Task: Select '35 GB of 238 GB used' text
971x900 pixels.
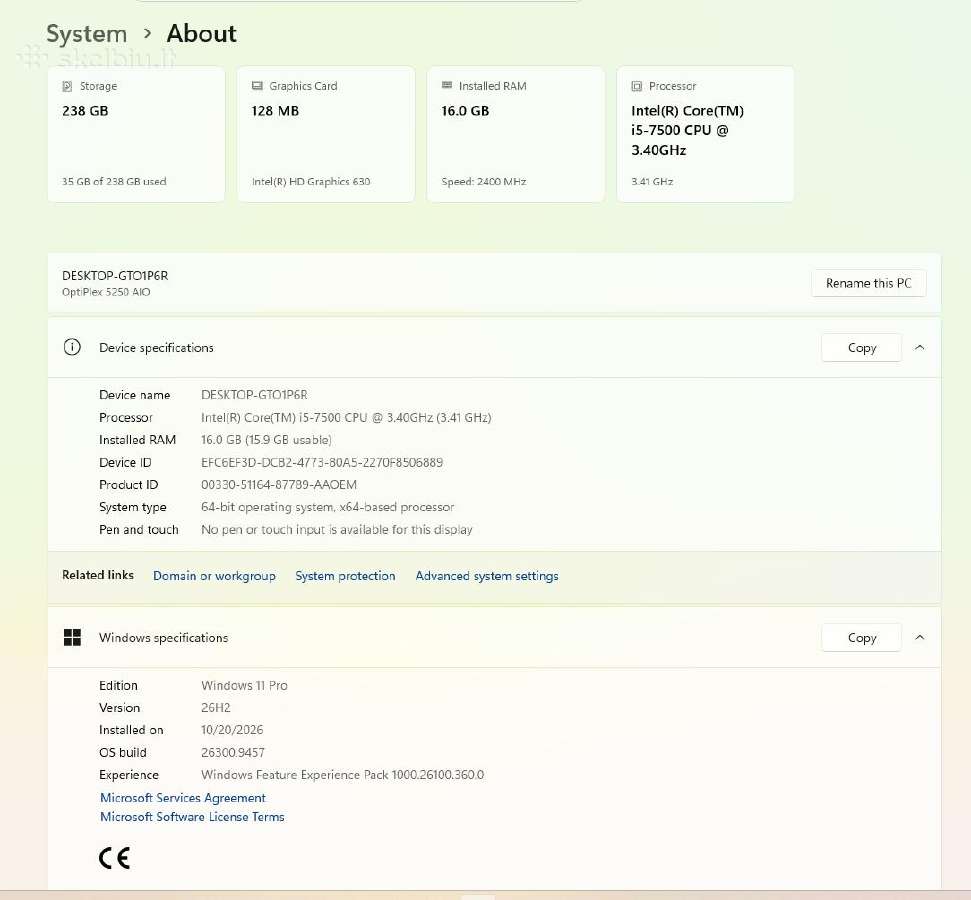Action: [114, 181]
